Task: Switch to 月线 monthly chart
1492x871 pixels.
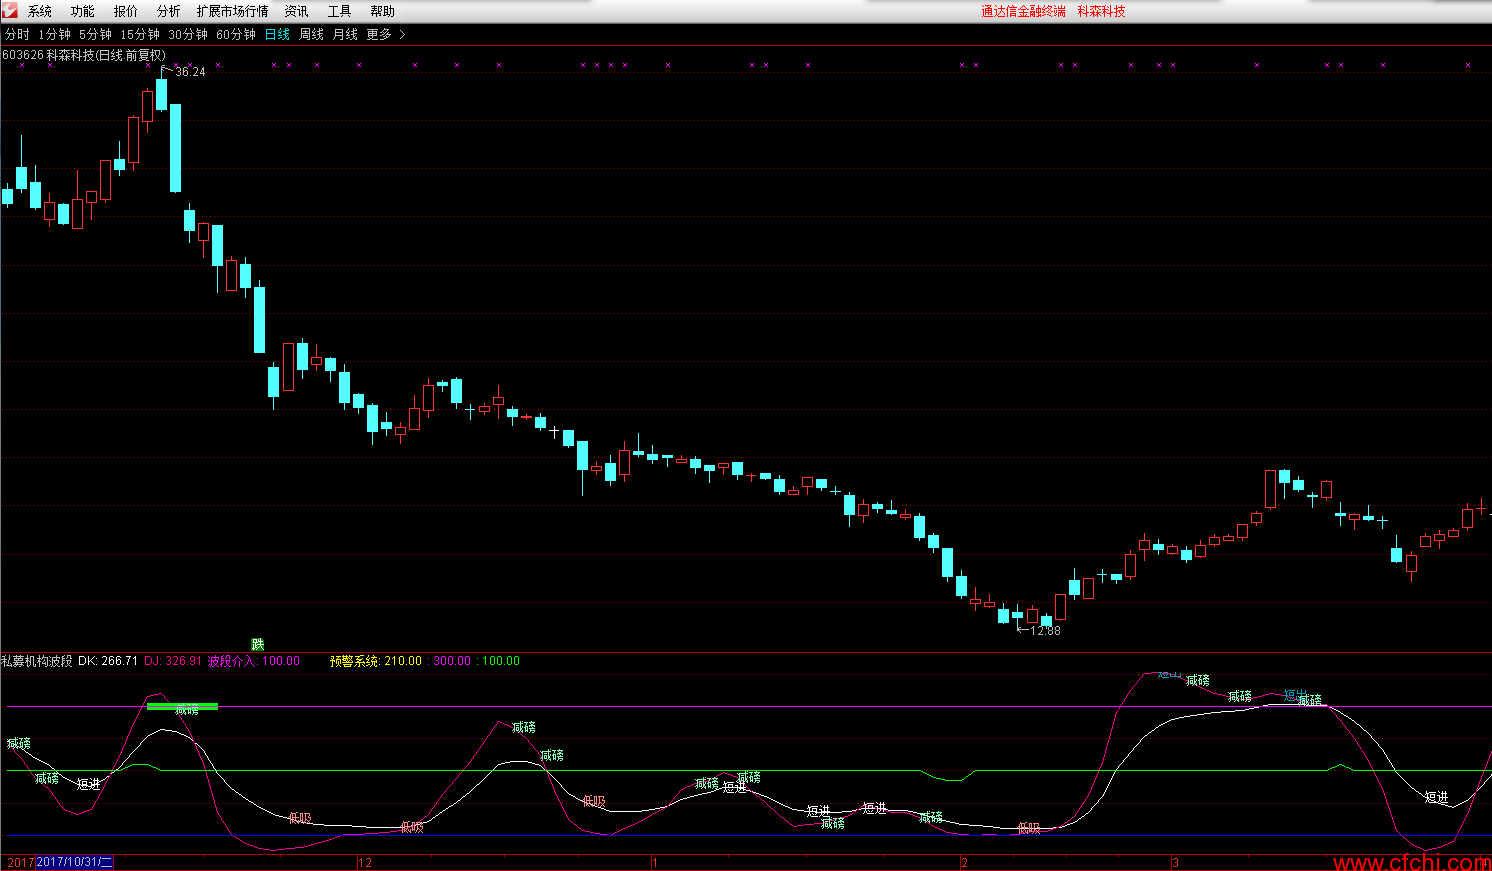Action: pos(345,34)
